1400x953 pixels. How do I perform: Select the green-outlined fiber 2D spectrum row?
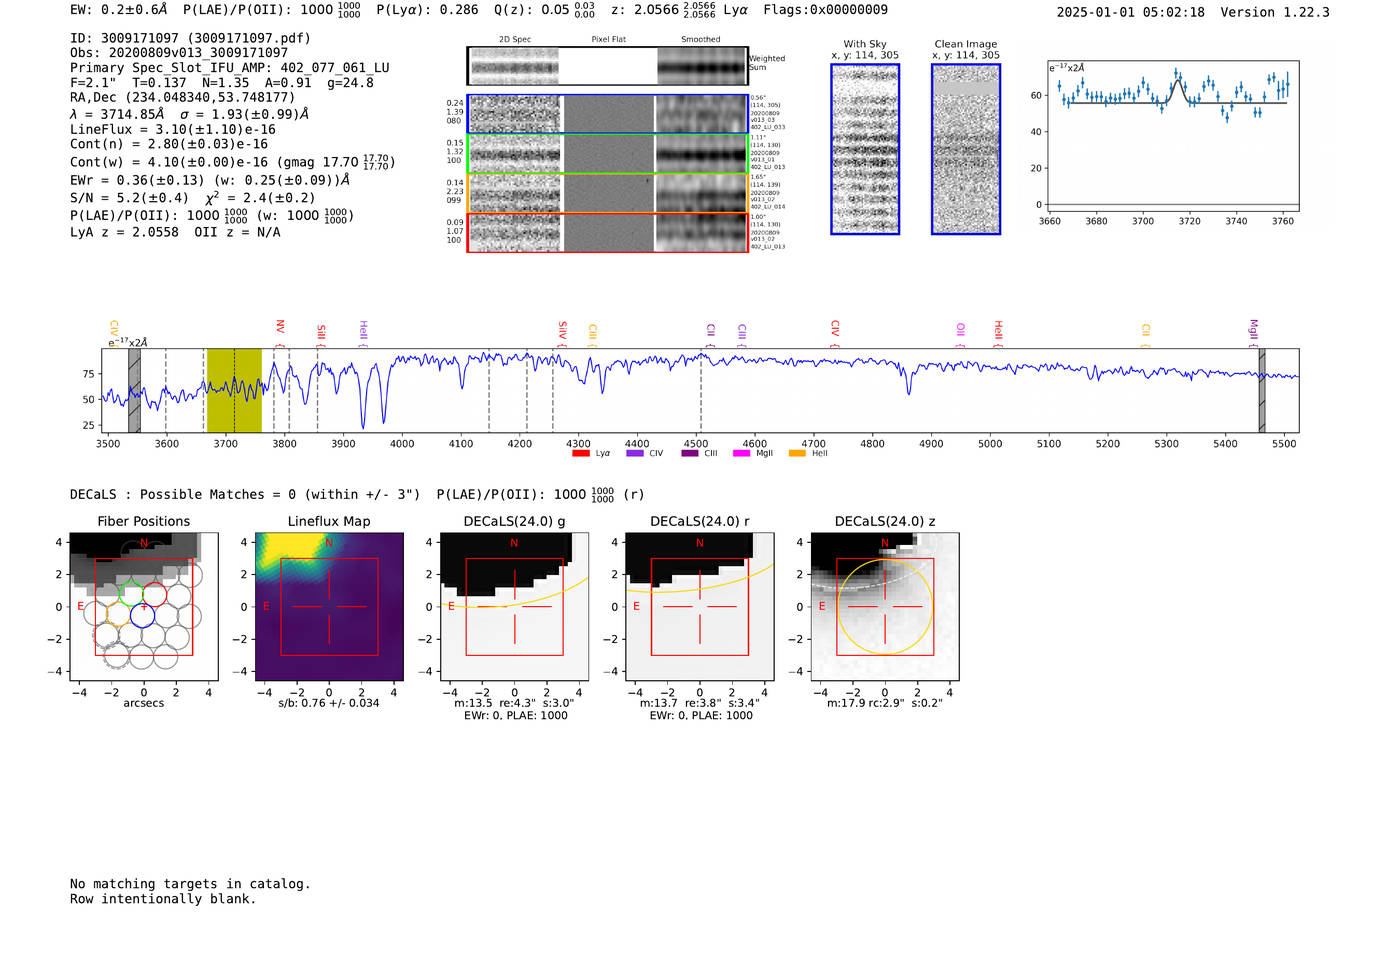607,154
